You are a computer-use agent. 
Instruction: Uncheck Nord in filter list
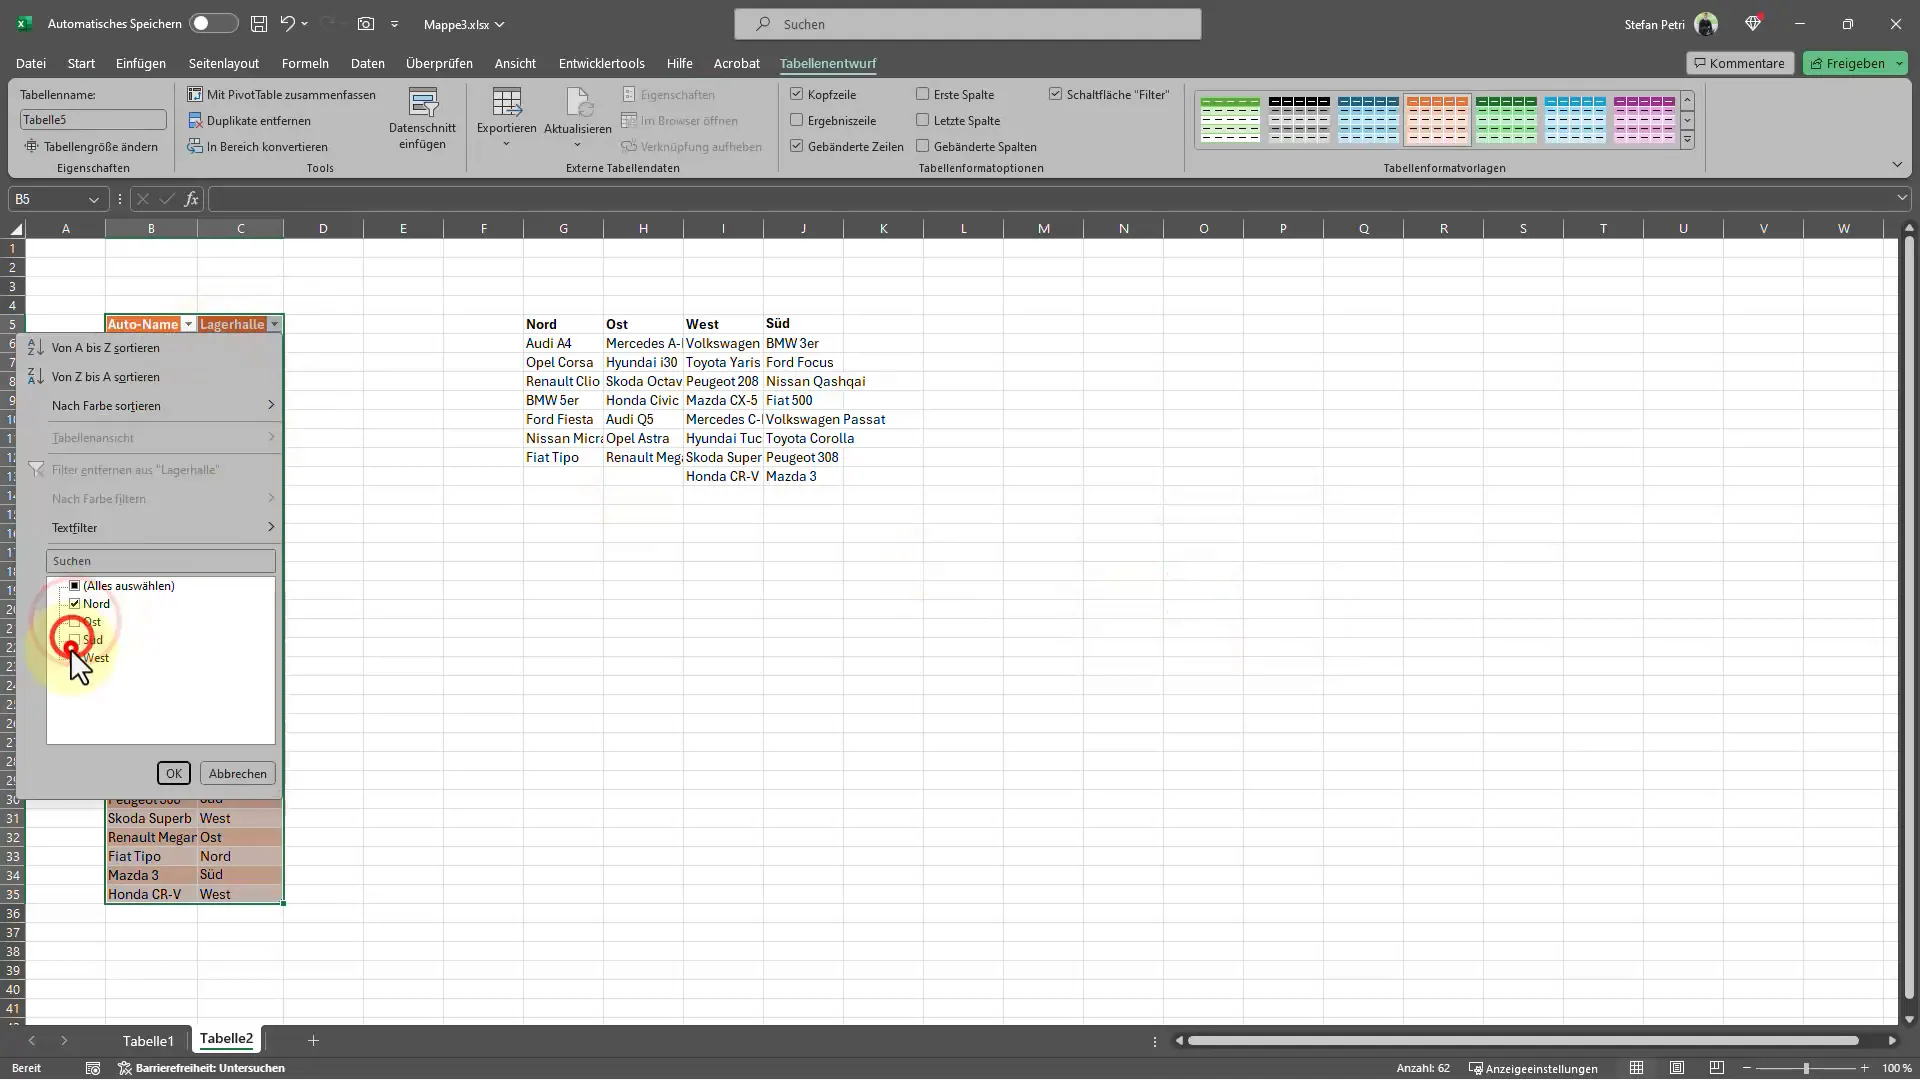click(x=74, y=604)
